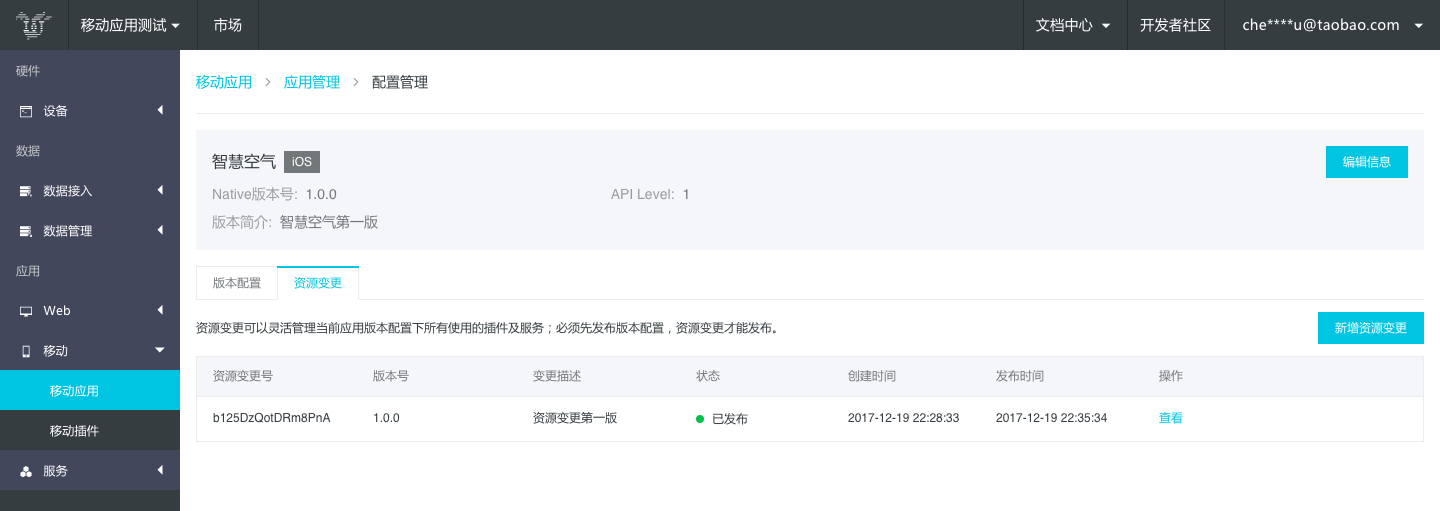Click the publish time 2017-12-19 22:35:34

tap(1052, 418)
